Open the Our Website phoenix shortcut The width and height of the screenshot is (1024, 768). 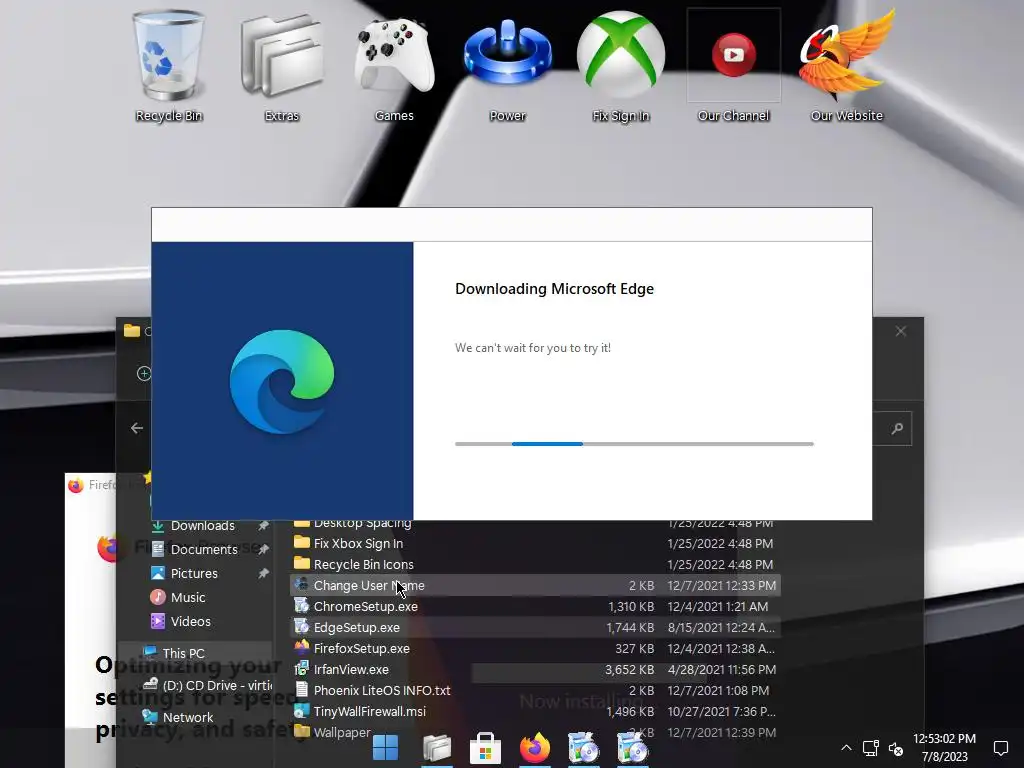coord(846,66)
